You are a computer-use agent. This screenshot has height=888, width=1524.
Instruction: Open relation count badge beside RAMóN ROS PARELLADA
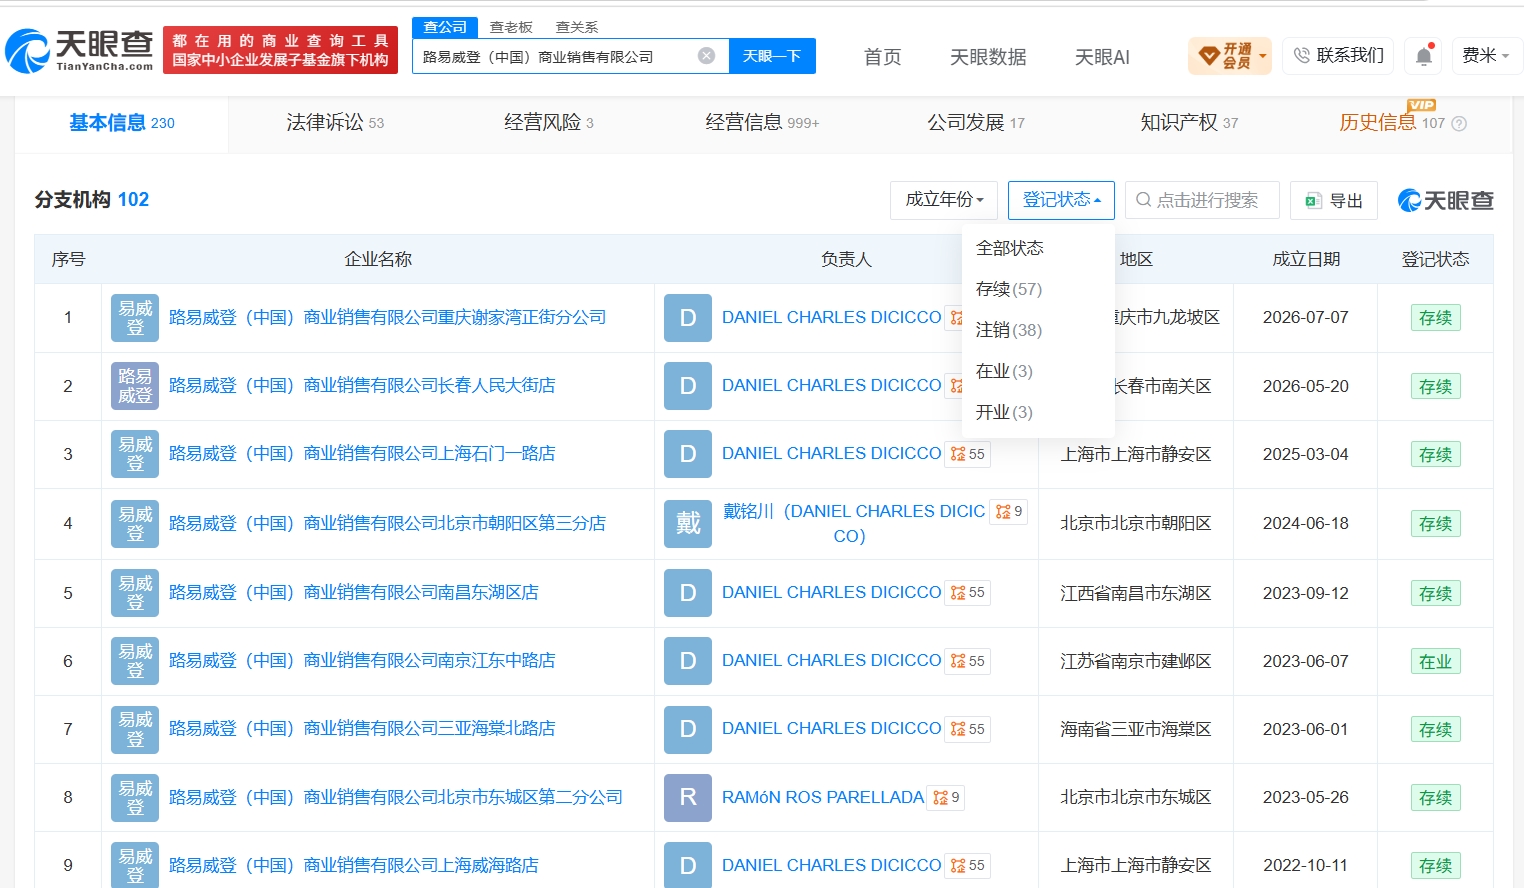(x=946, y=798)
